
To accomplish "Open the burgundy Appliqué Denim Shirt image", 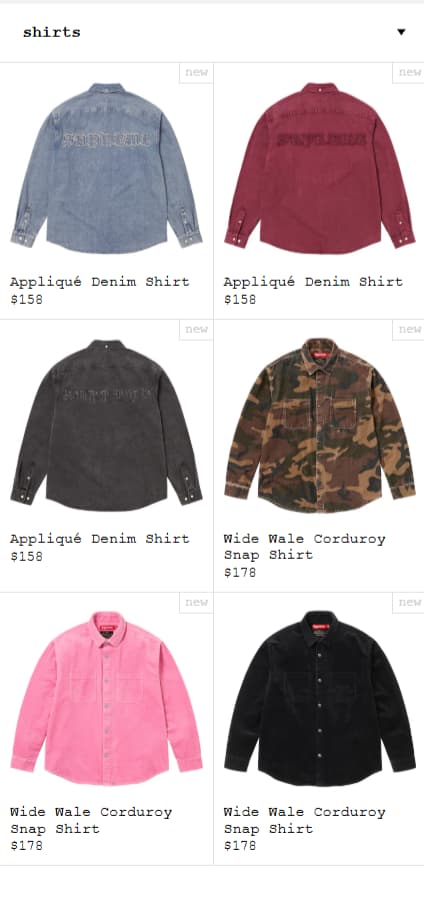I will [319, 168].
